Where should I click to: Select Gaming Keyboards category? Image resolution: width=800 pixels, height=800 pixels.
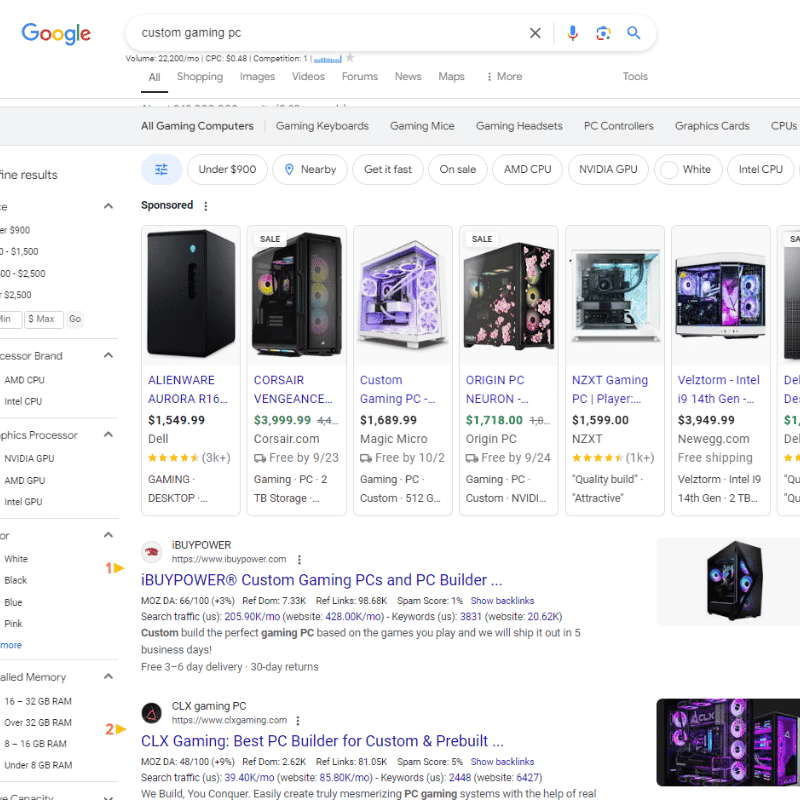[x=322, y=126]
